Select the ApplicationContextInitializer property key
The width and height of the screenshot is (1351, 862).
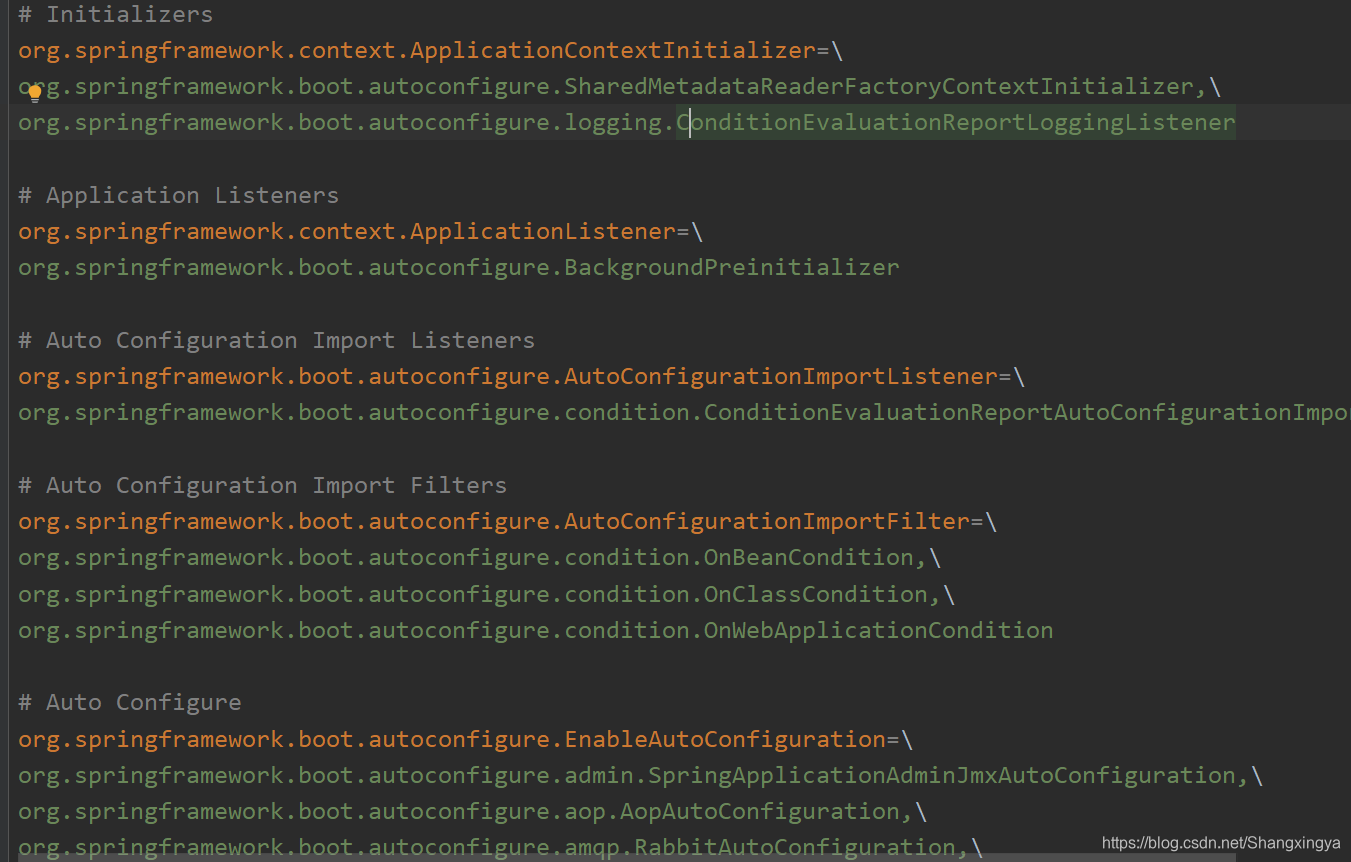click(417, 50)
